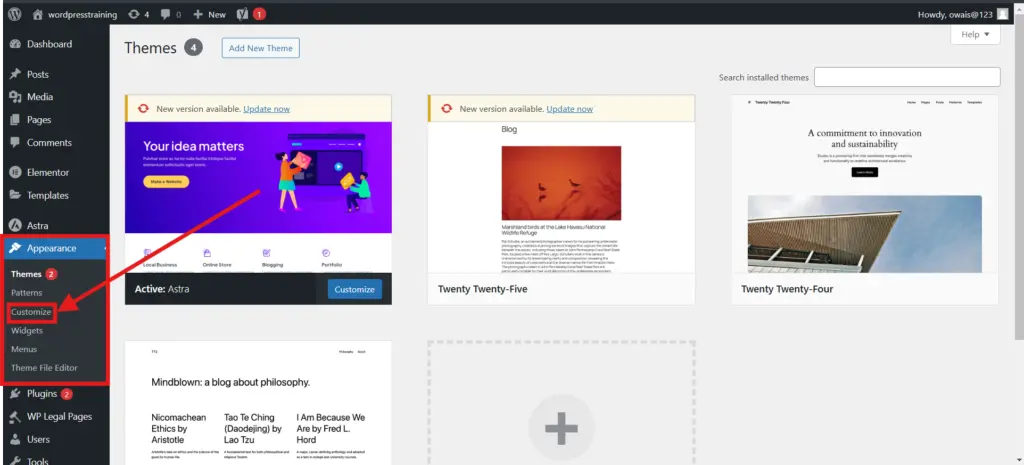Screen dimensions: 1024x465
Task: Click Update now link on Twenty Twenty-Five
Action: tap(569, 109)
